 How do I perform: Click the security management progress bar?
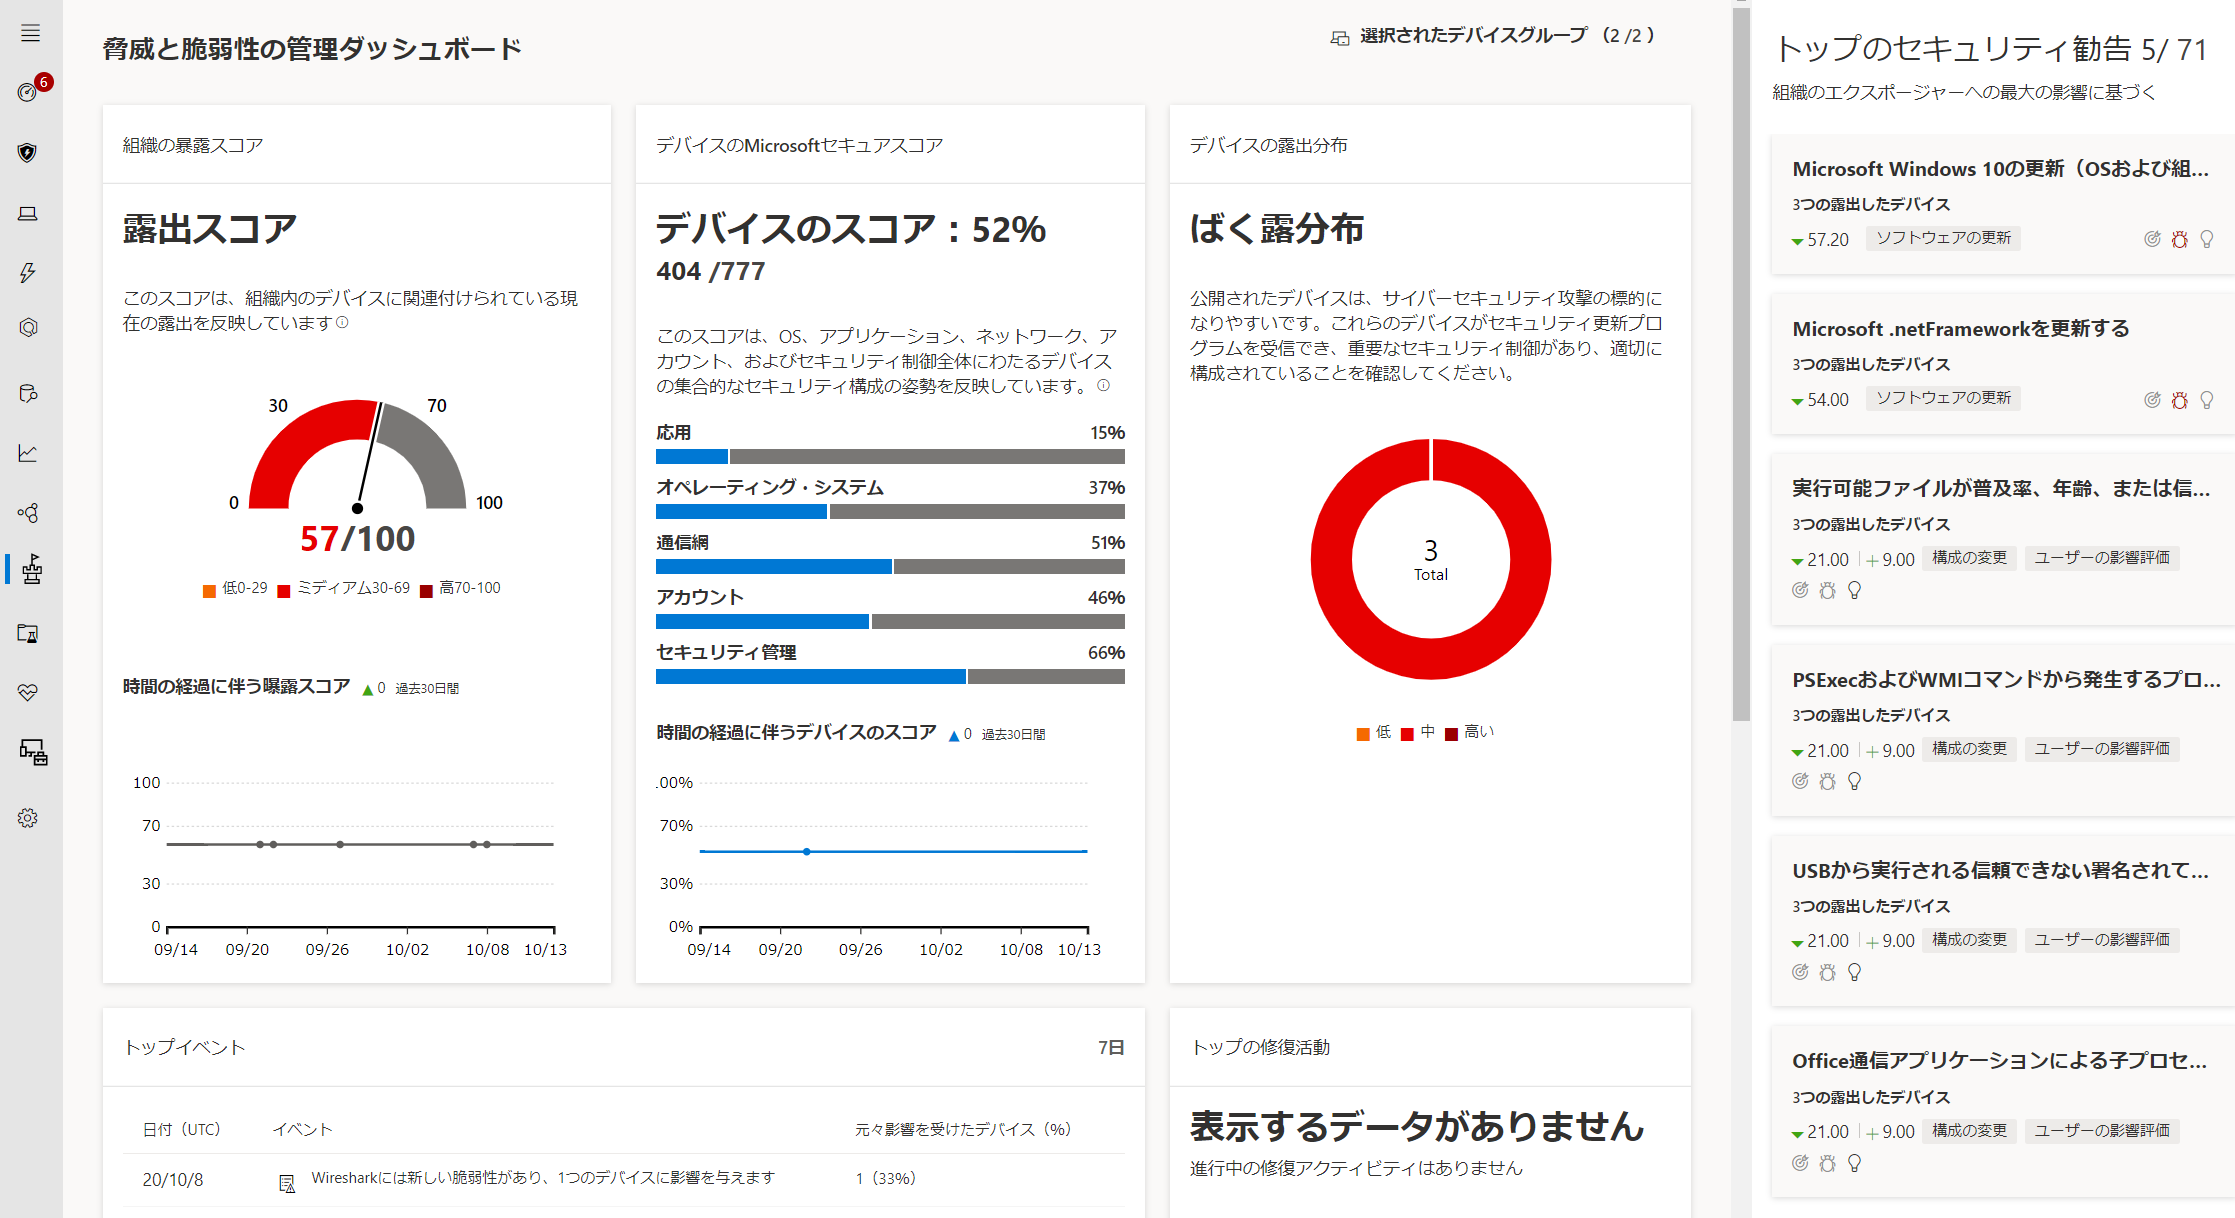coord(890,677)
